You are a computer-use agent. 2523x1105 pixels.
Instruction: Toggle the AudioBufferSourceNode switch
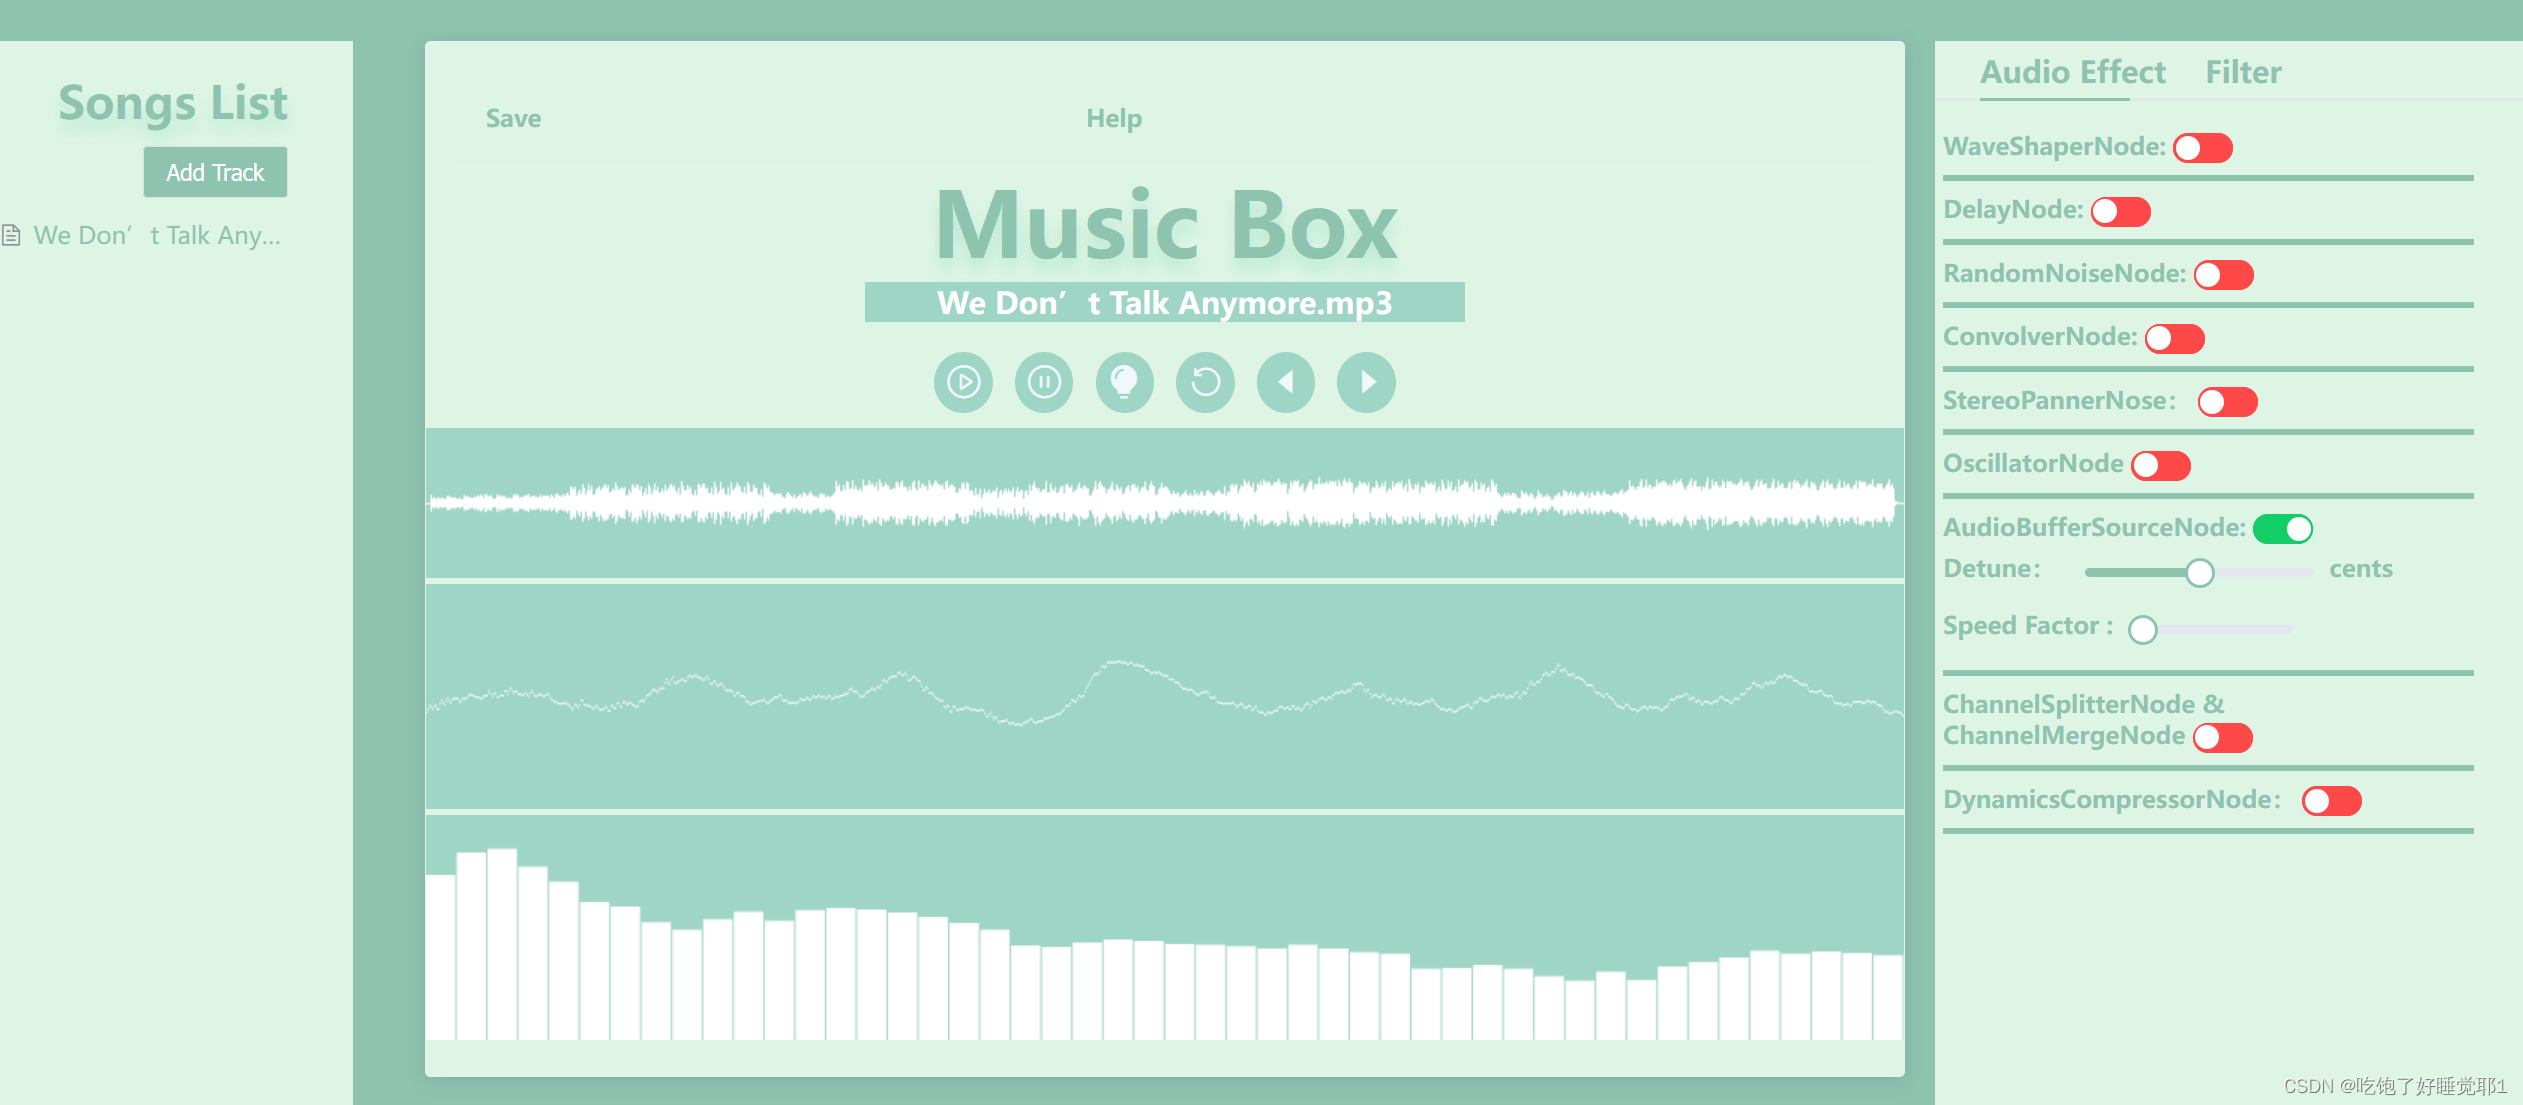(2285, 528)
